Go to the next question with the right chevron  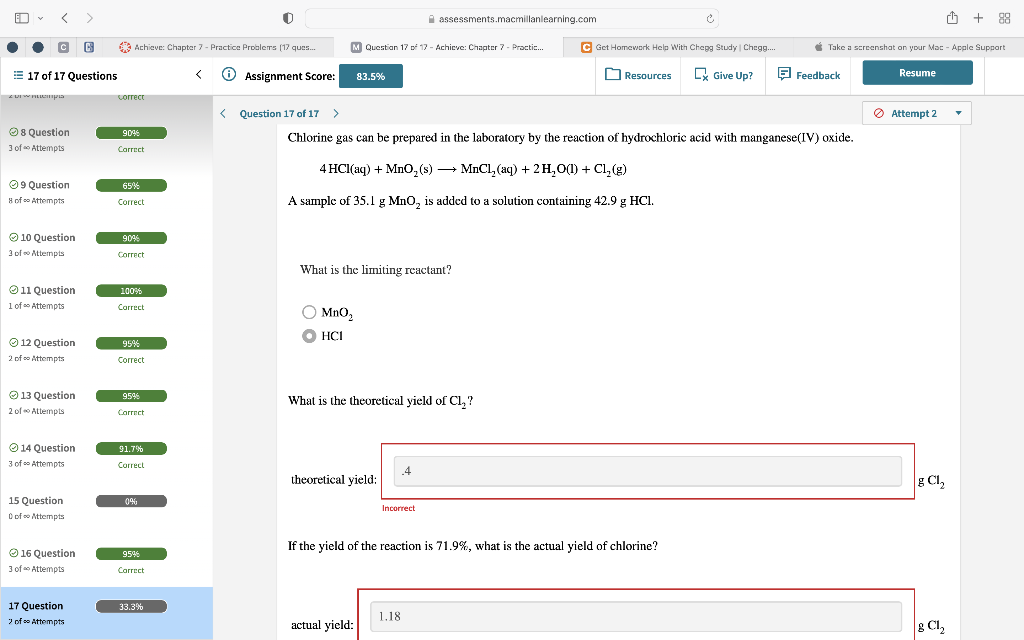336,114
